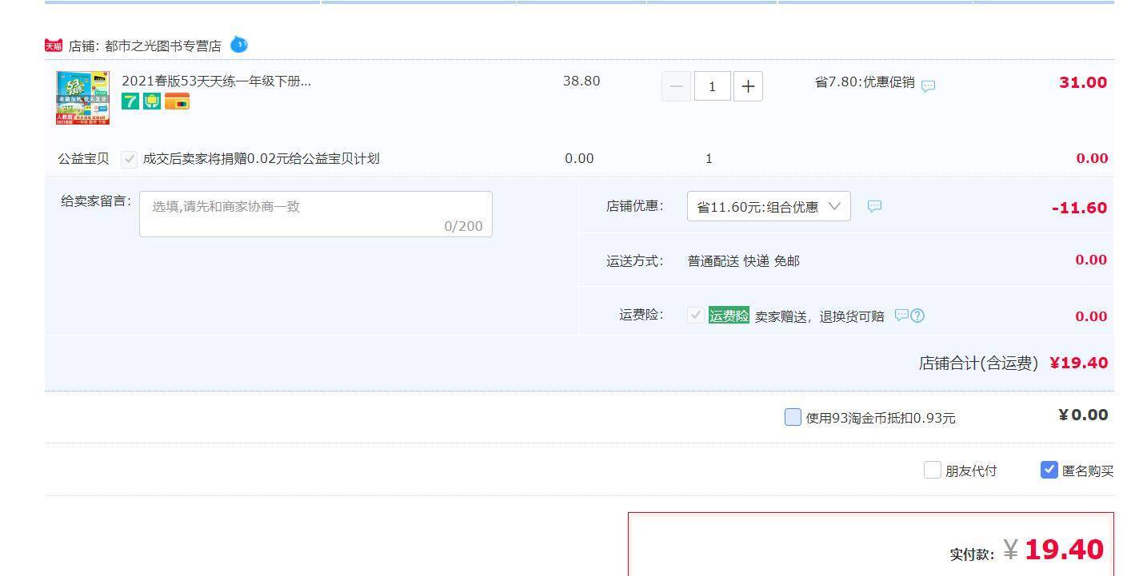The image size is (1143, 576).
Task: Click the orange credit card badge
Action: 177,101
